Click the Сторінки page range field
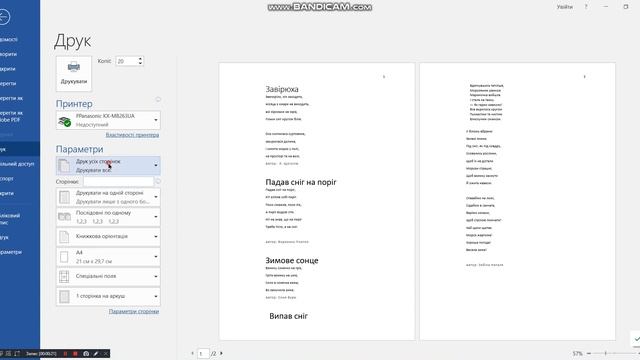The height and width of the screenshot is (360, 640). [x=118, y=182]
